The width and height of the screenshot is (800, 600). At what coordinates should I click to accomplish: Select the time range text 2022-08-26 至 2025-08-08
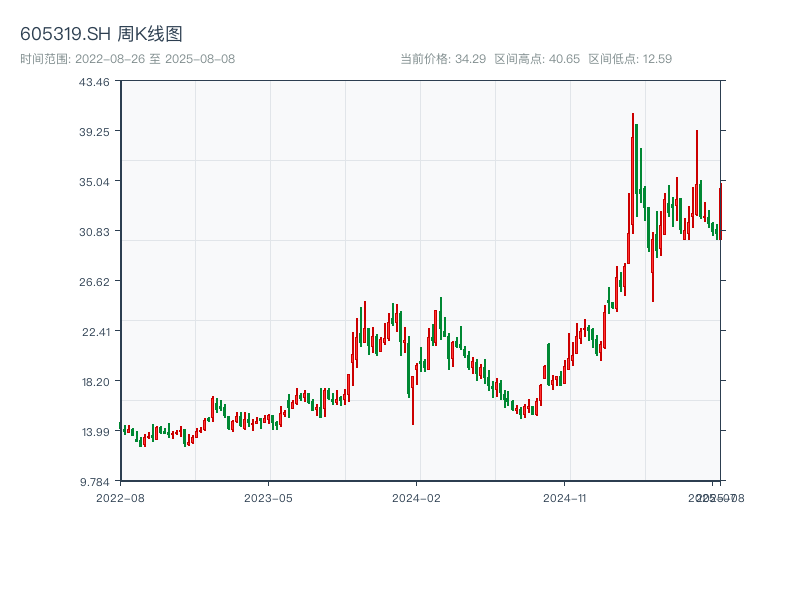point(155,59)
